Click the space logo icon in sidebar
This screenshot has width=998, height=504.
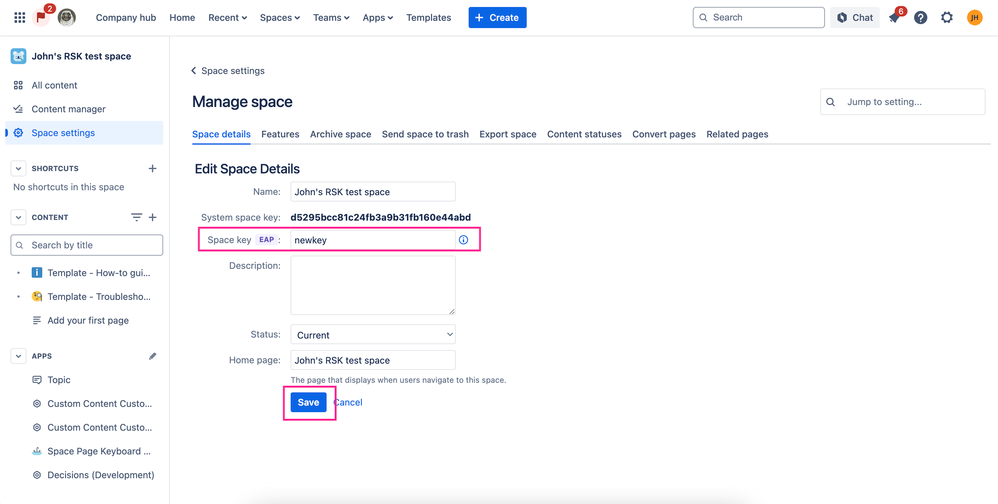coord(18,56)
